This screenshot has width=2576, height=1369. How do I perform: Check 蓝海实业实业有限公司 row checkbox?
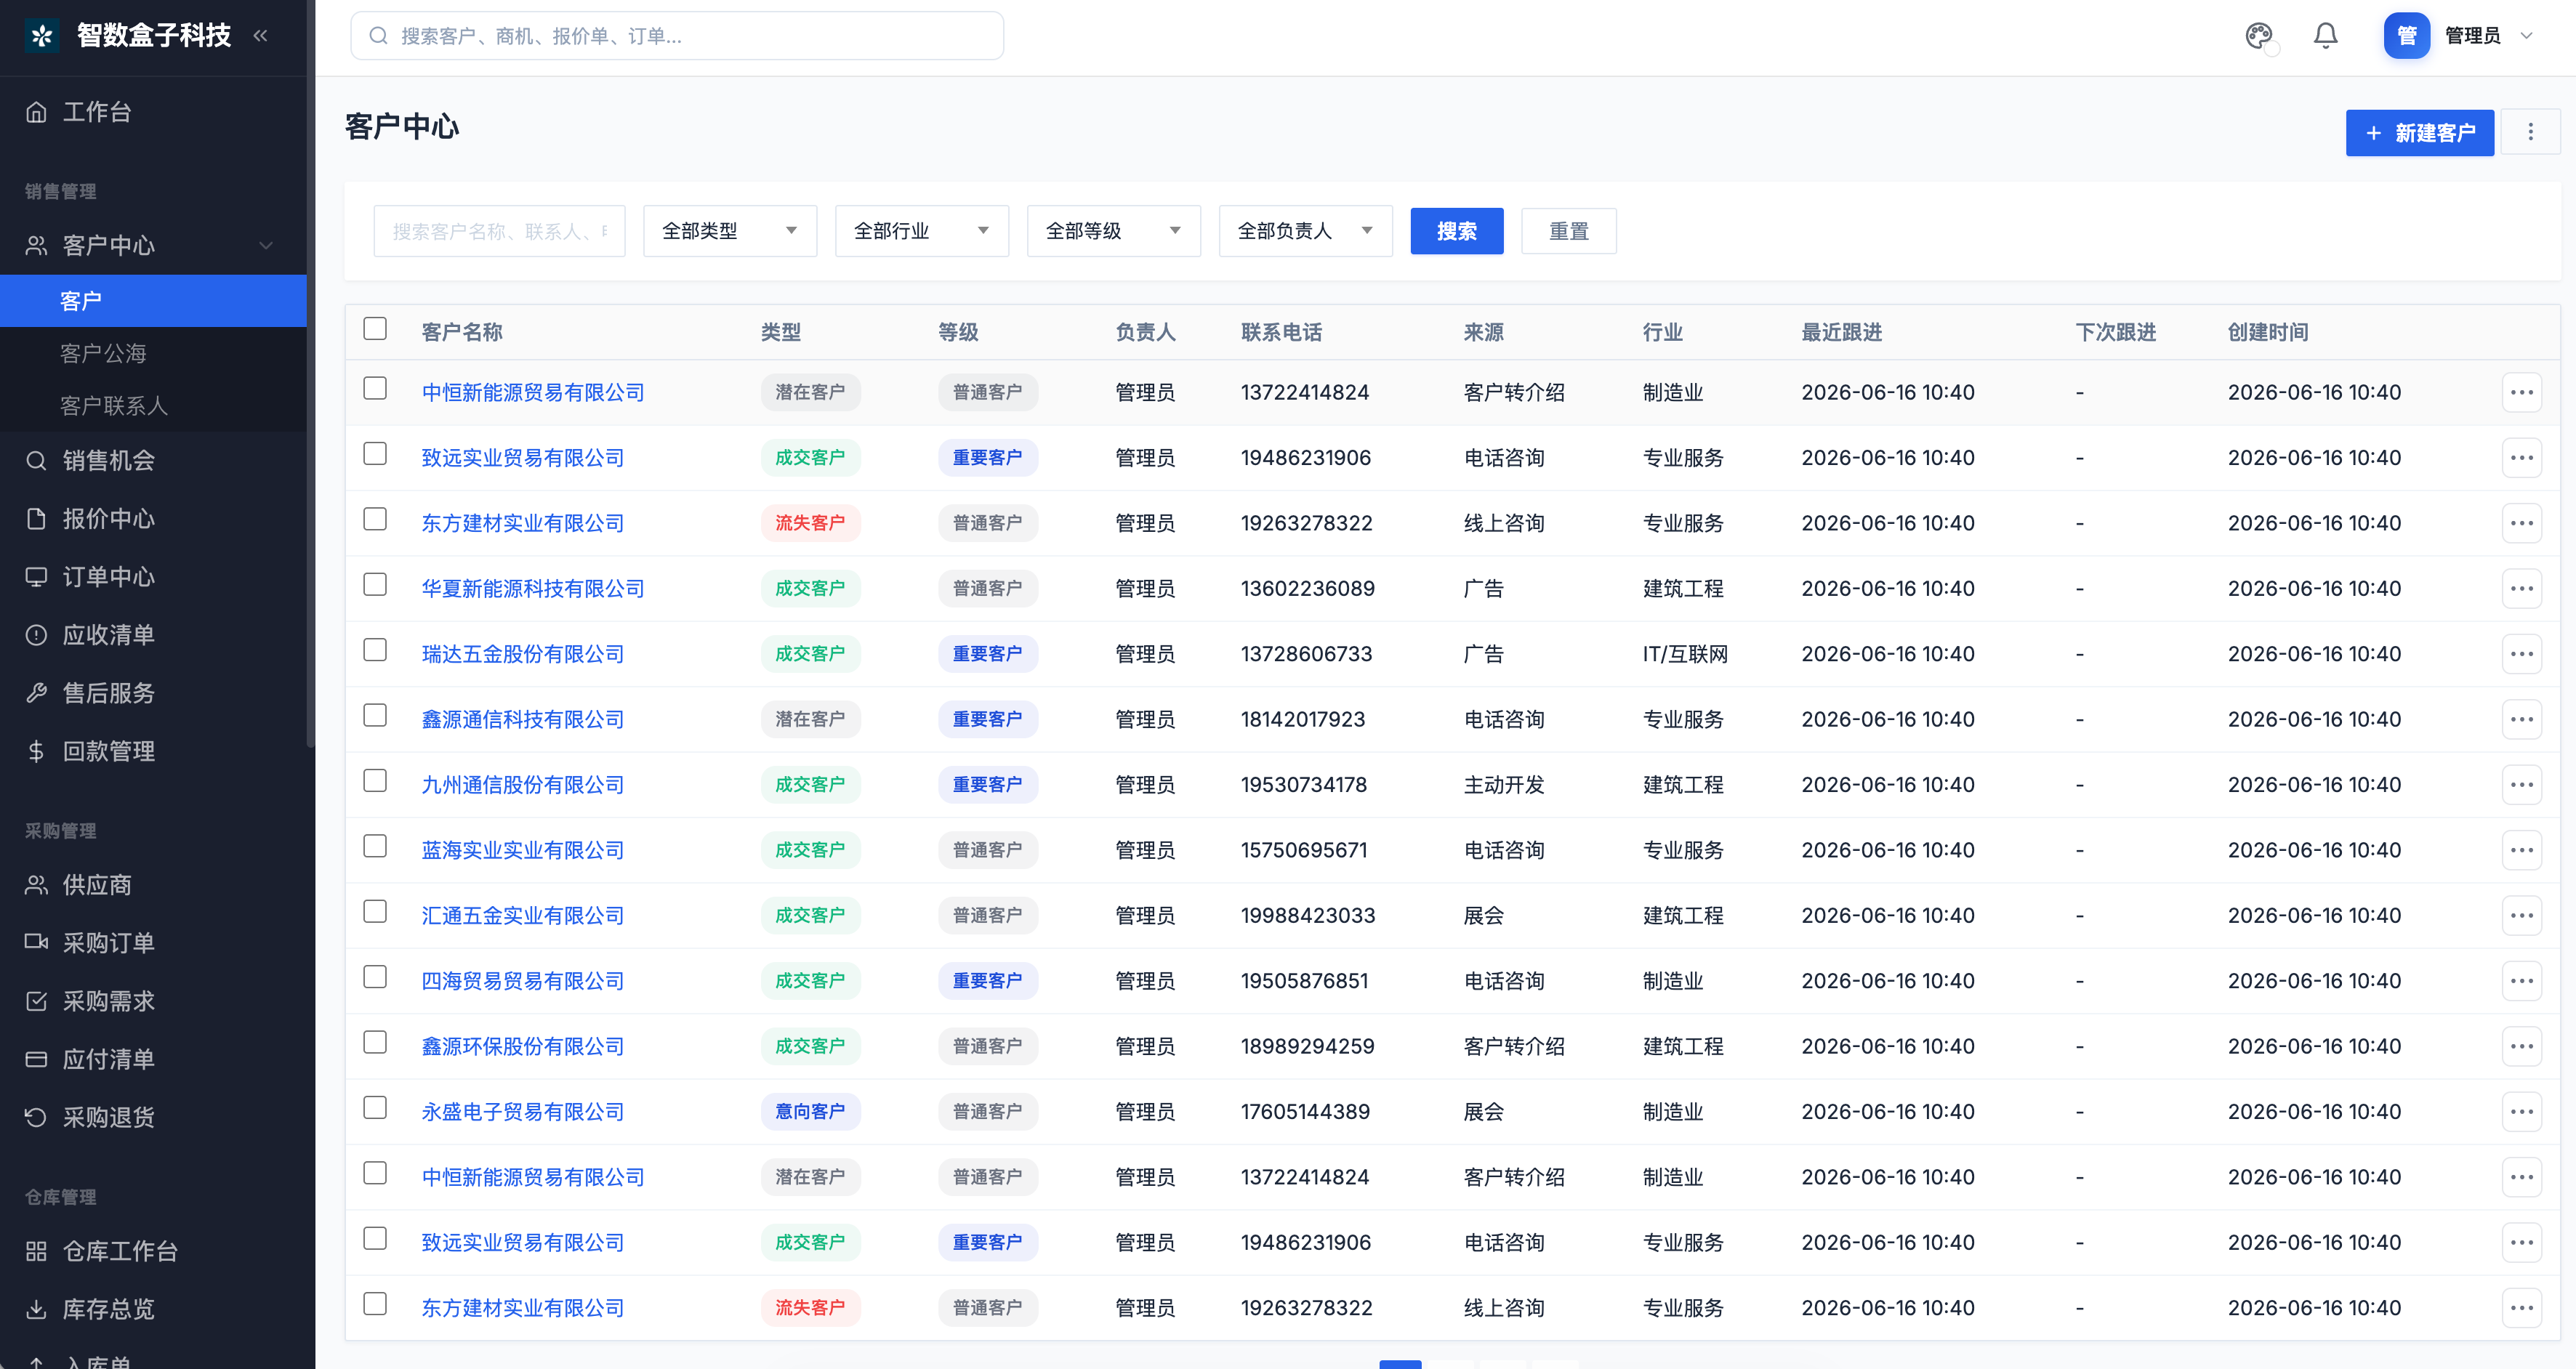(375, 846)
